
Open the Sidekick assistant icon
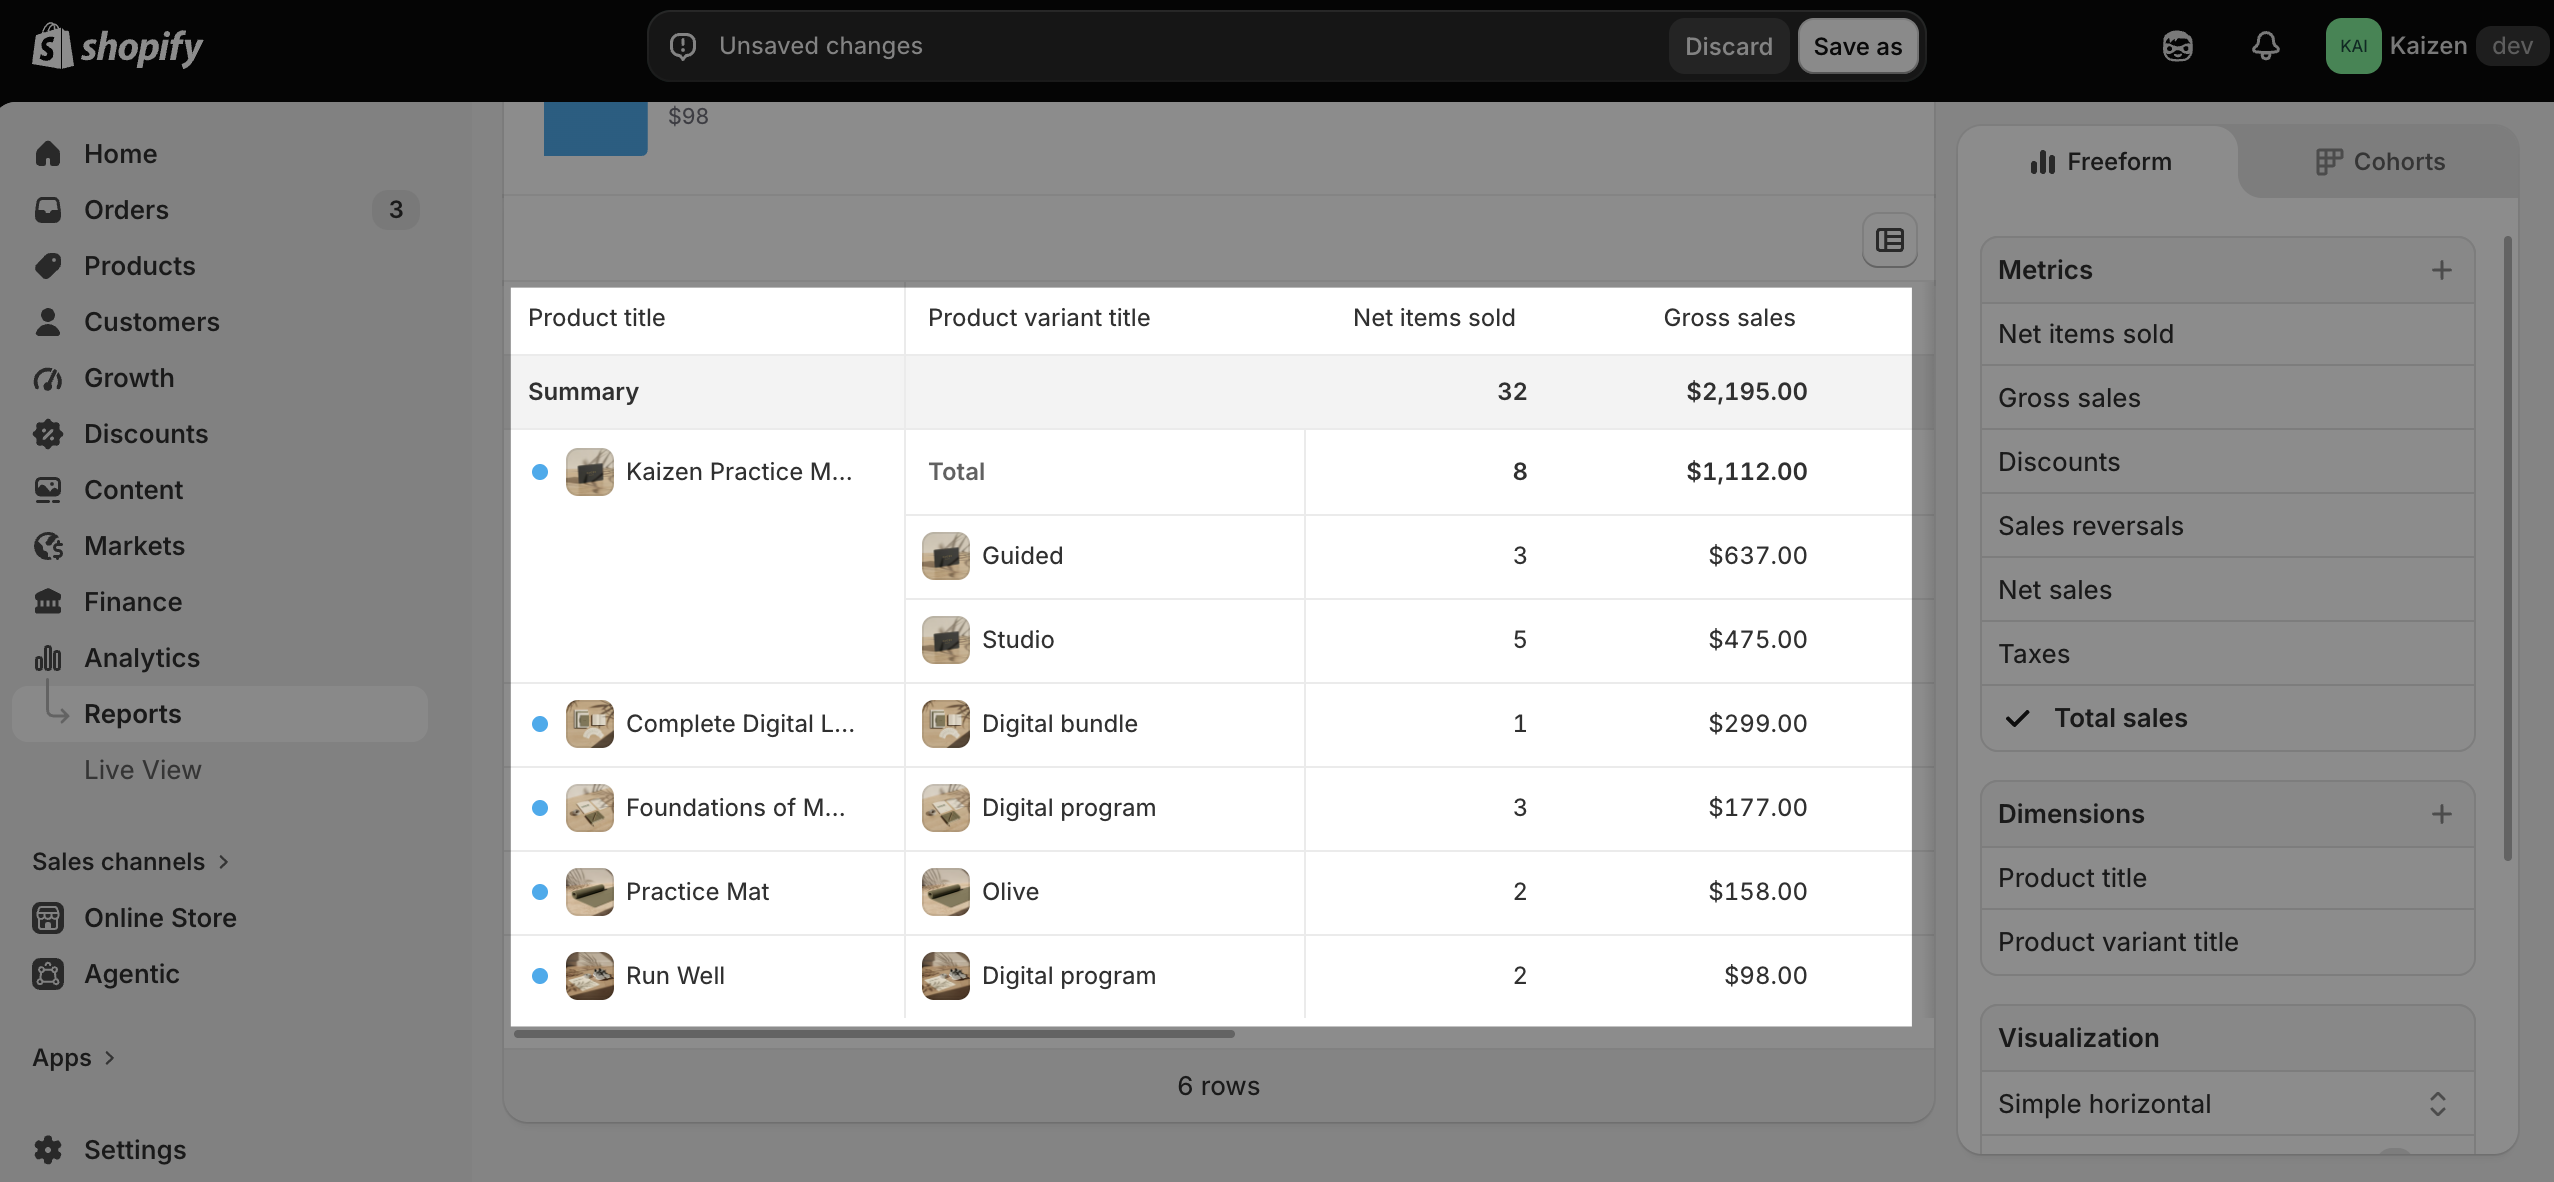[x=2178, y=46]
